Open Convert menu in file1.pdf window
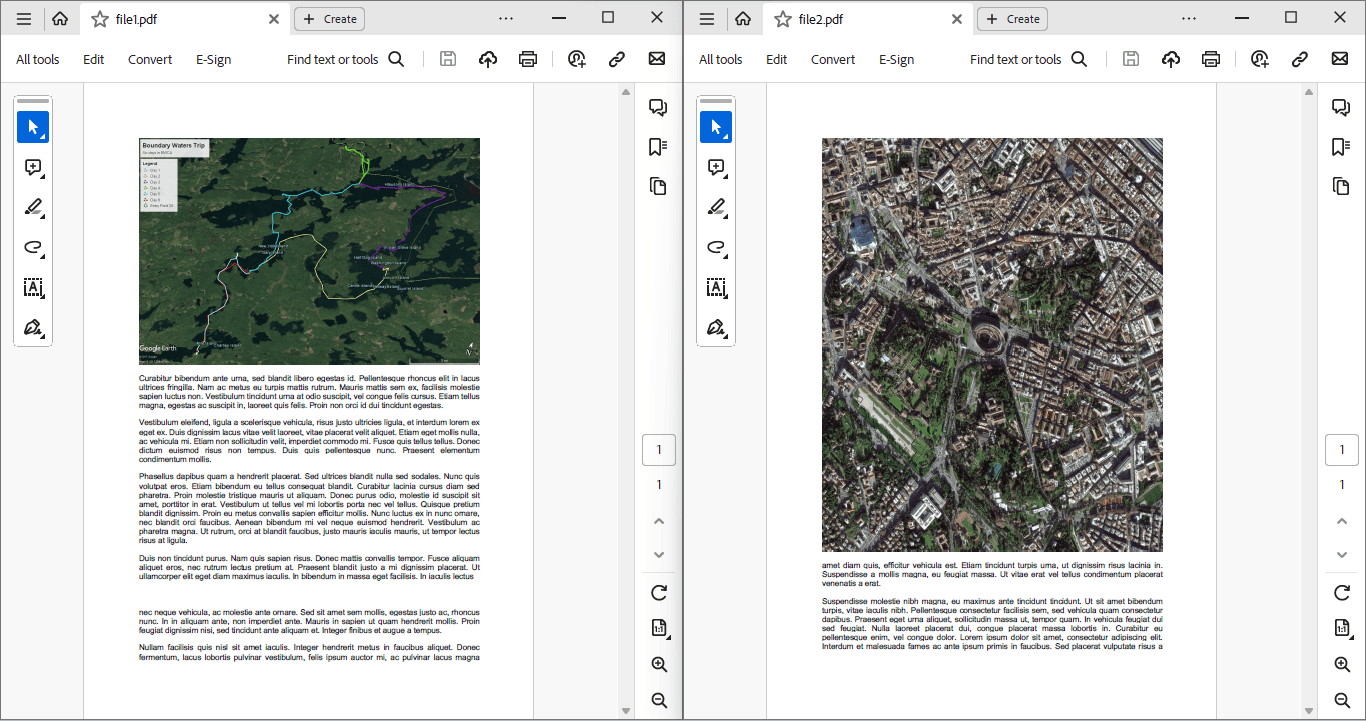 (150, 59)
